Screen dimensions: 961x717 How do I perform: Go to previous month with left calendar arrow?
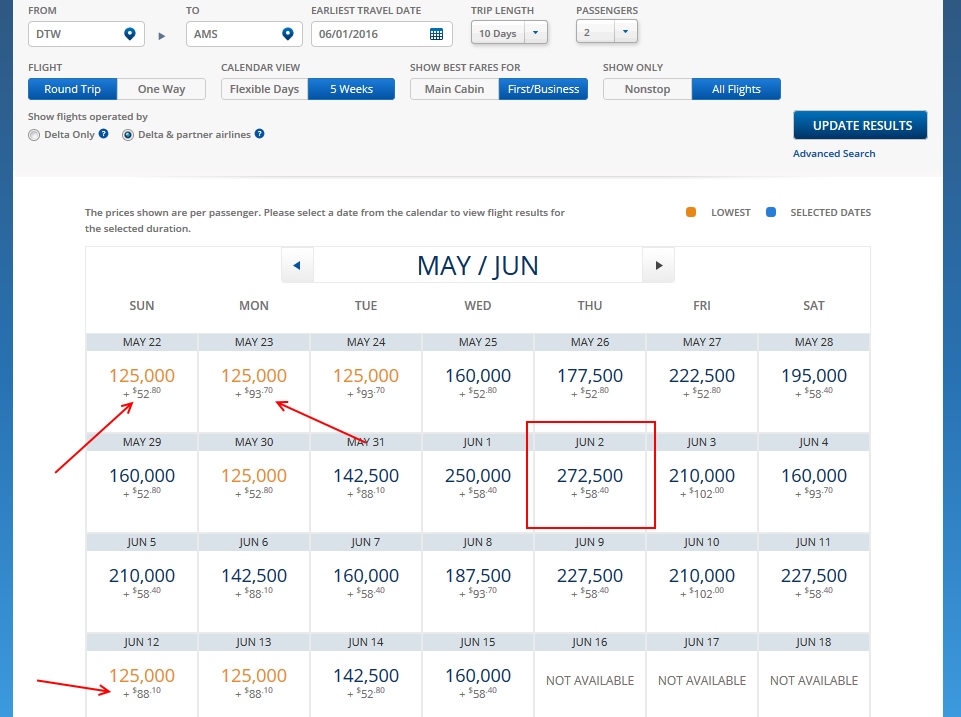click(295, 263)
